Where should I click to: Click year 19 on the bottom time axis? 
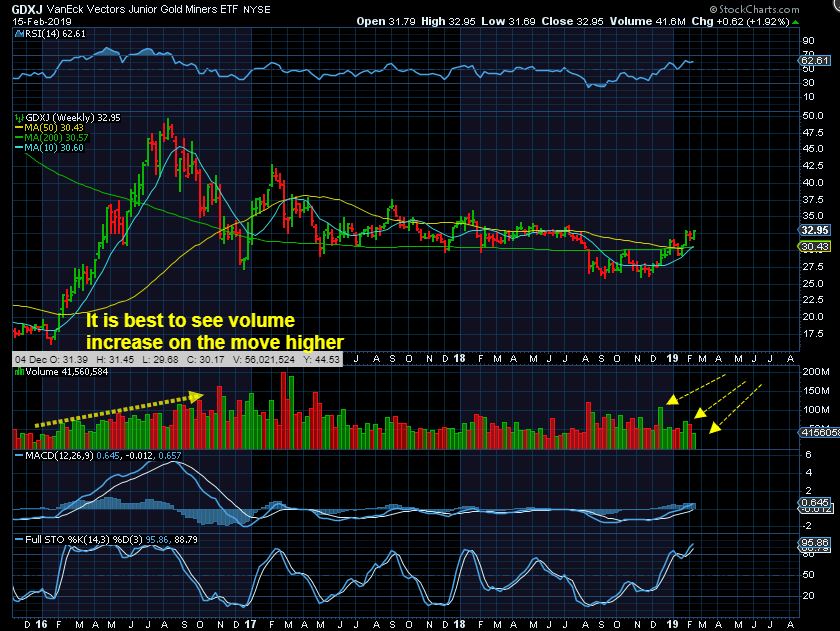tap(673, 625)
